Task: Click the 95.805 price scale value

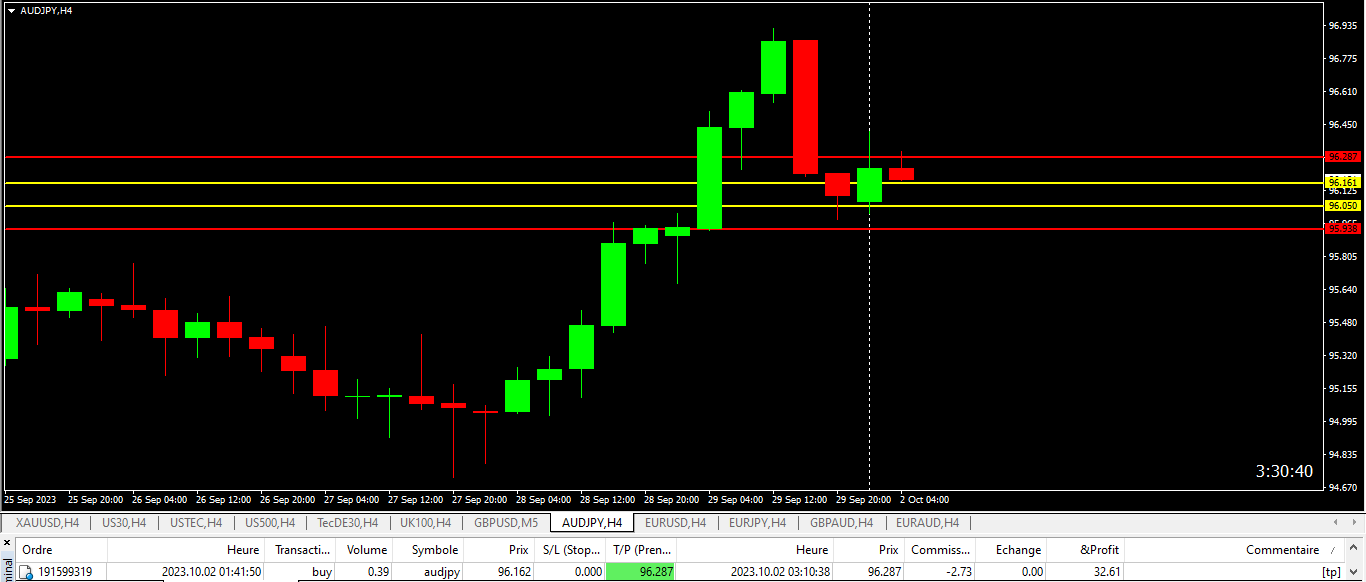Action: click(x=1342, y=257)
